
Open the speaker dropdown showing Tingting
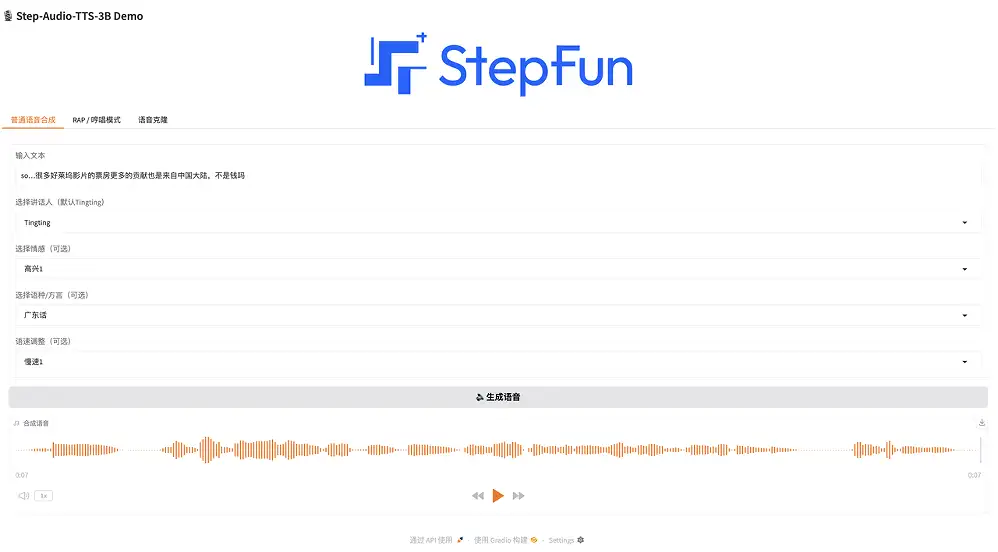(x=497, y=222)
